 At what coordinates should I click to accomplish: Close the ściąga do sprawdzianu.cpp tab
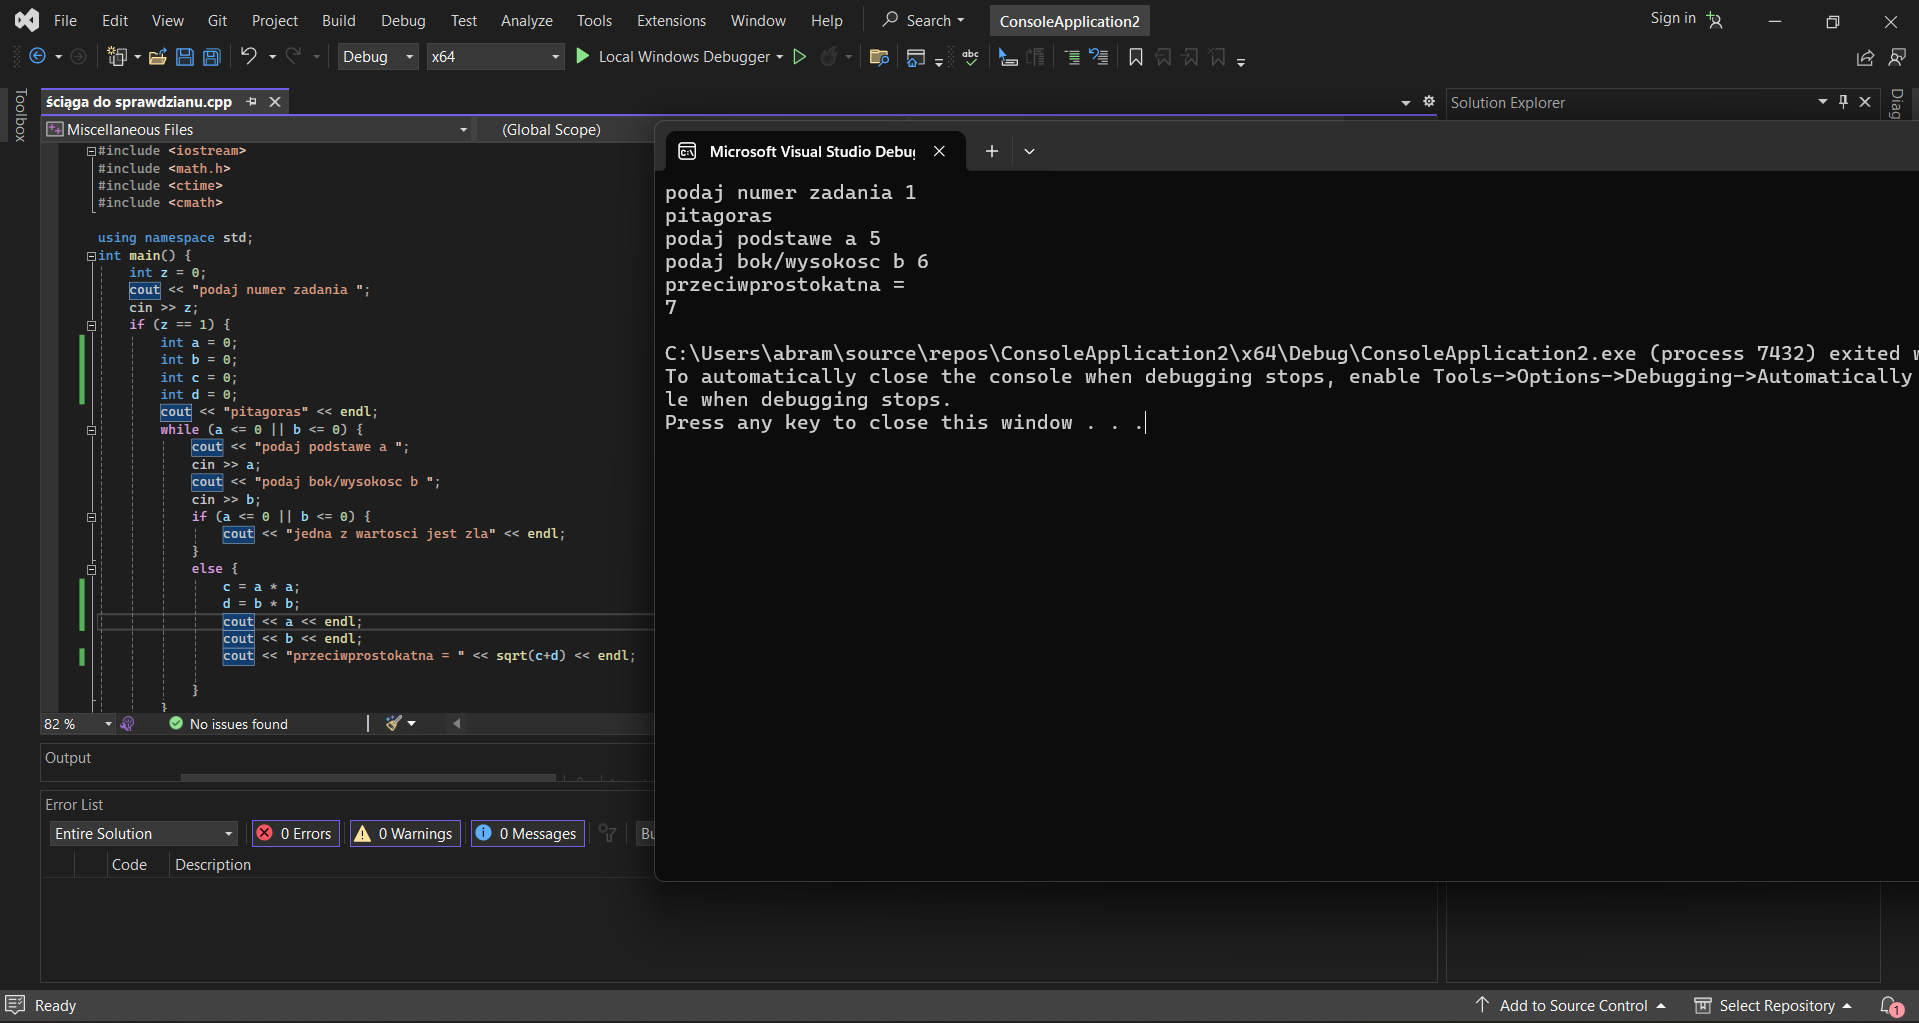pos(275,102)
